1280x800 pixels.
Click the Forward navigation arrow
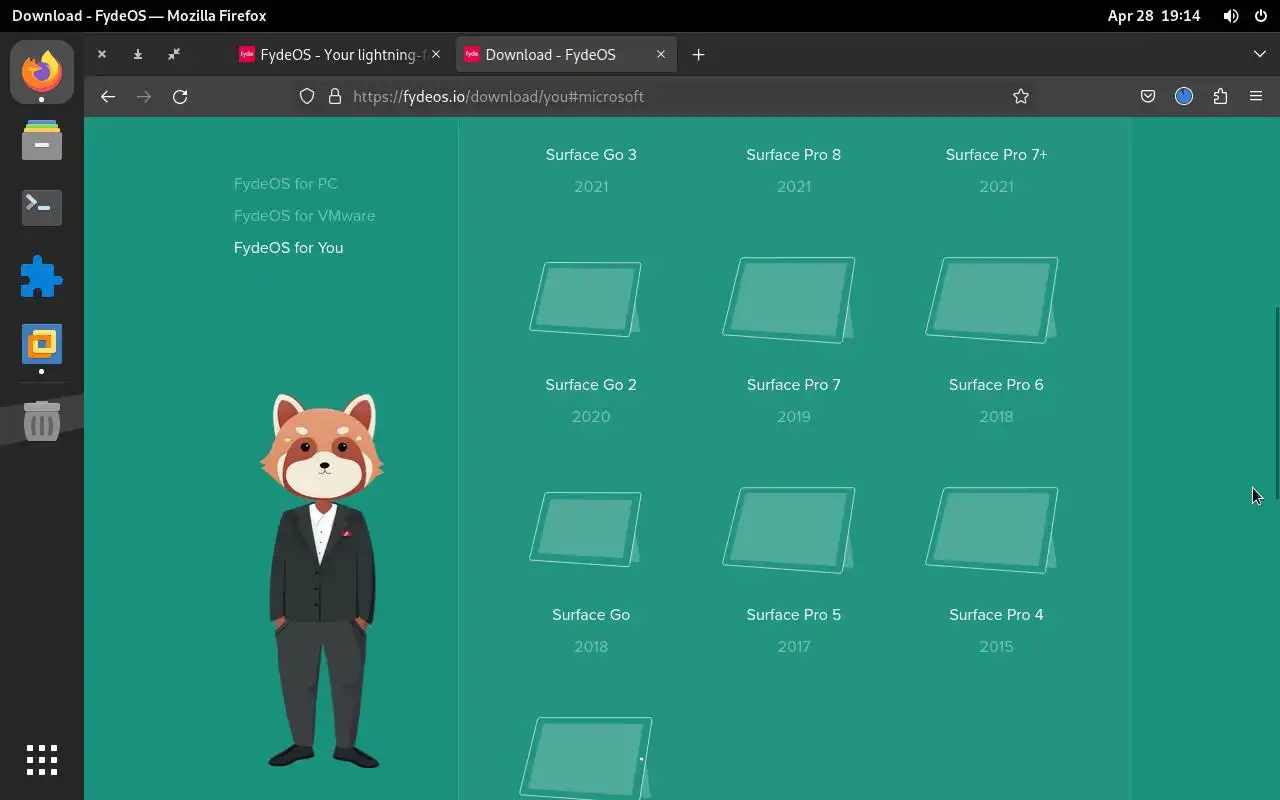tap(144, 96)
